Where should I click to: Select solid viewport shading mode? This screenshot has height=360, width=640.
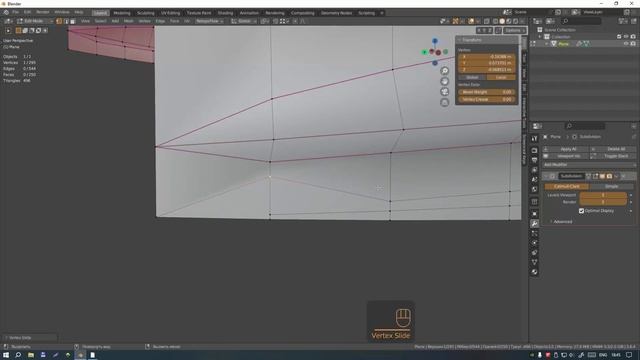click(502, 21)
